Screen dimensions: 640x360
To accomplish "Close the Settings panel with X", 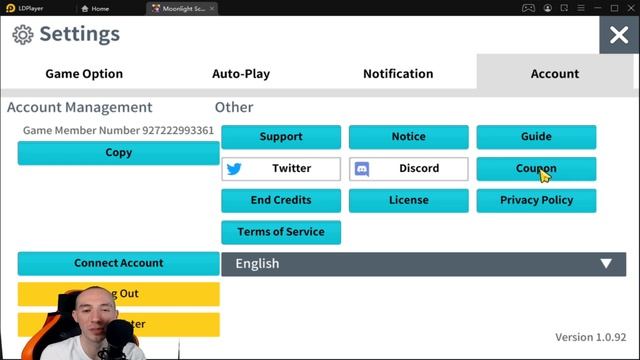I will click(619, 35).
